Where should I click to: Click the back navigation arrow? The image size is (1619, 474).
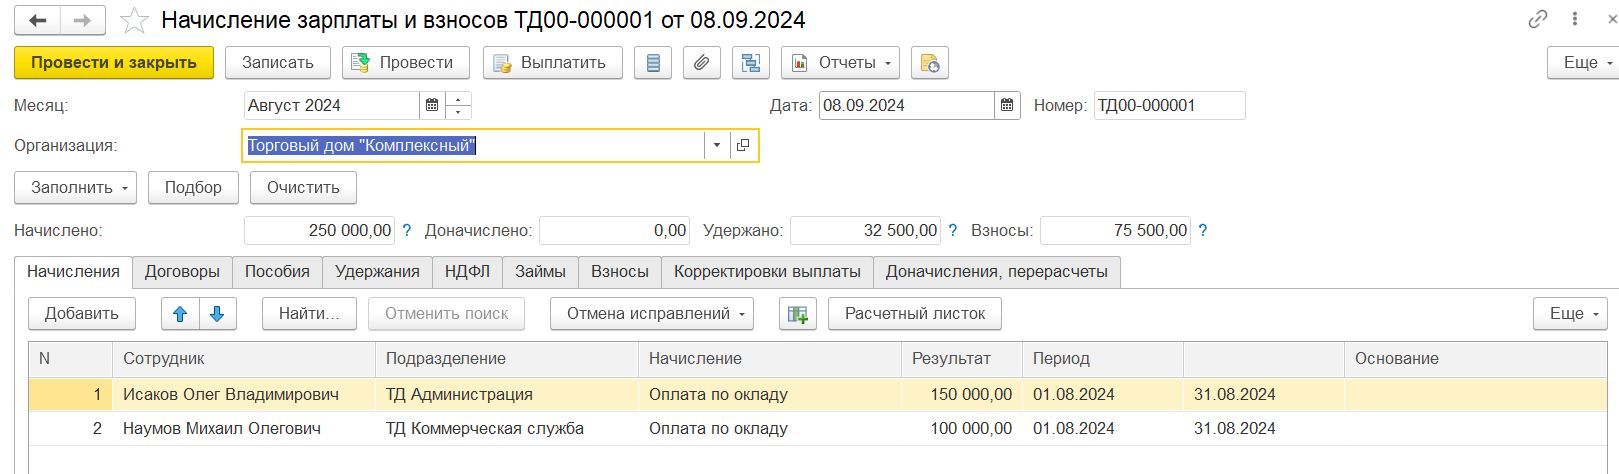(38, 20)
